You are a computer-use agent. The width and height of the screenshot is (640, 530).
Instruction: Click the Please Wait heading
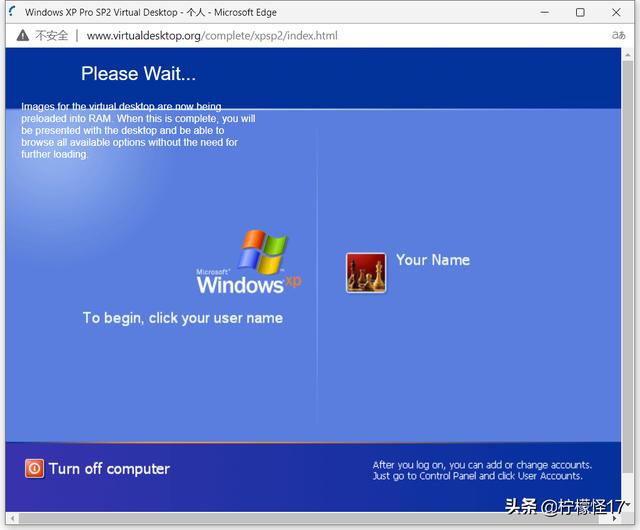pos(138,73)
